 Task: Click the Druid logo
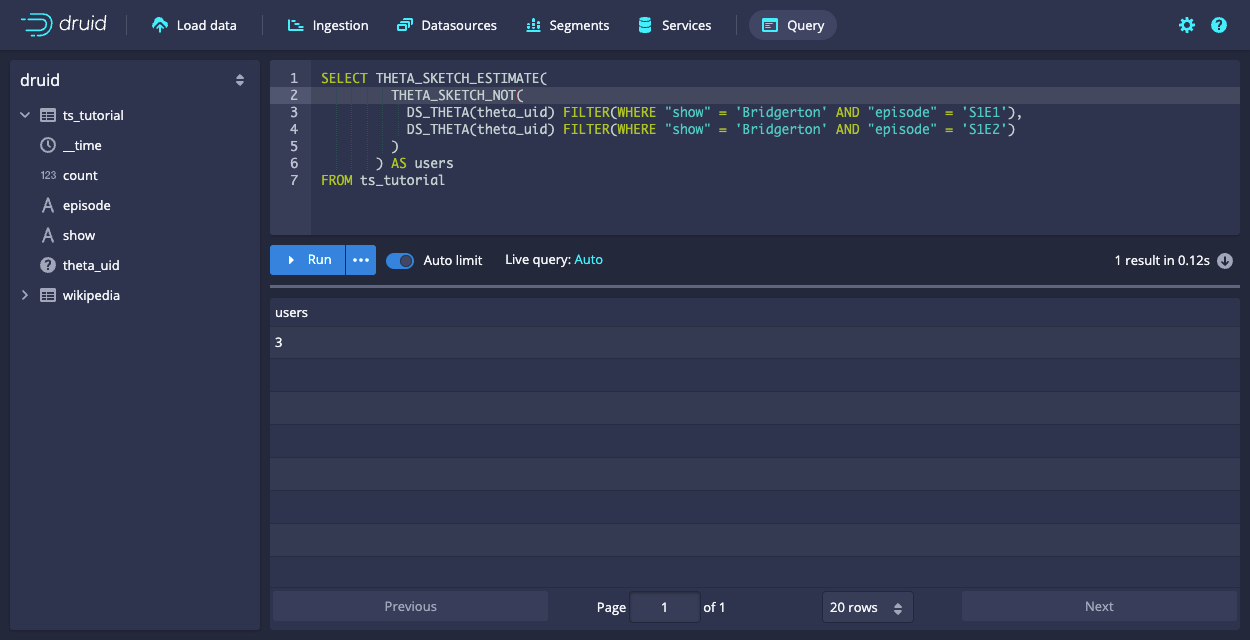[x=60, y=24]
